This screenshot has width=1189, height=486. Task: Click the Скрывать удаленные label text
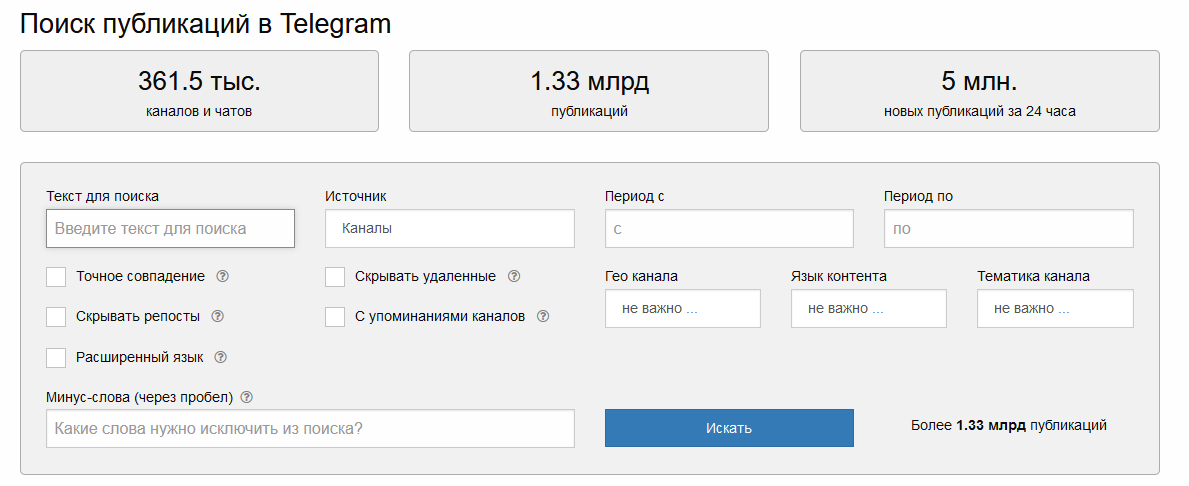tap(425, 277)
